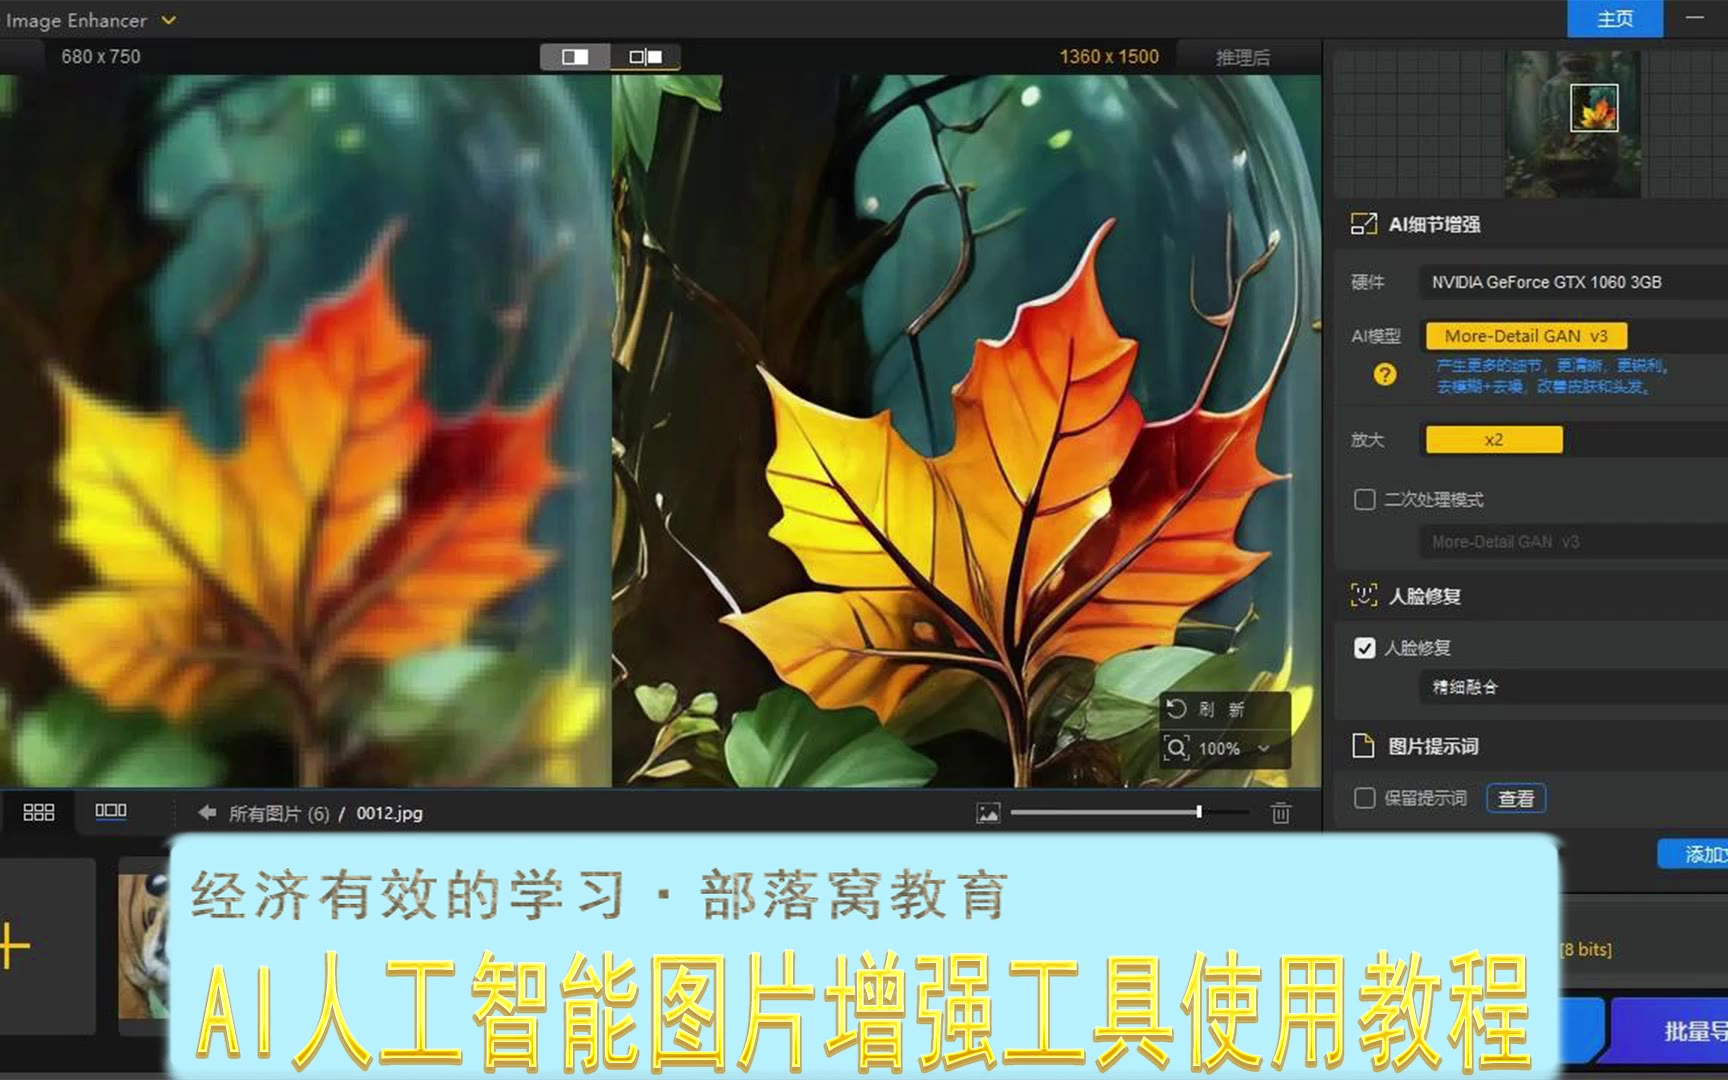Open the 100% zoom level dropdown
This screenshot has width=1728, height=1080.
click(1264, 748)
